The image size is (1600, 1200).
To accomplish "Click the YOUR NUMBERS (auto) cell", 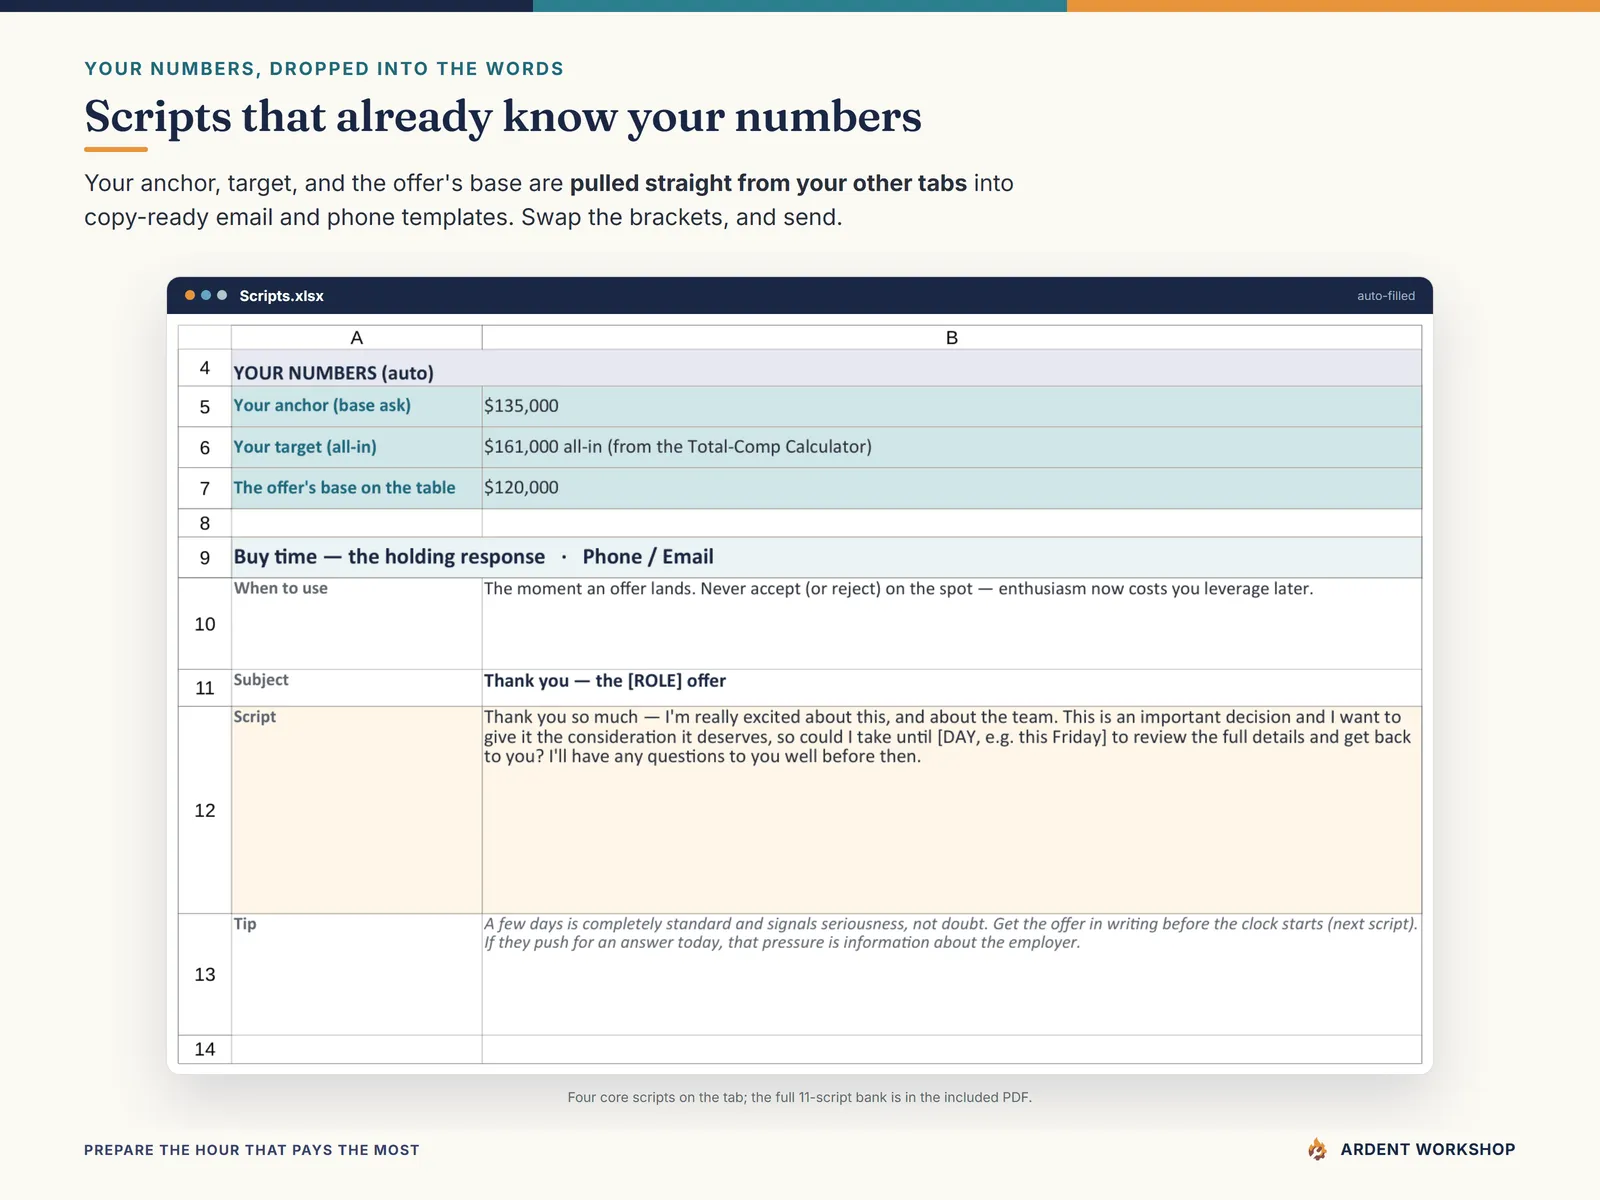I will [826, 368].
